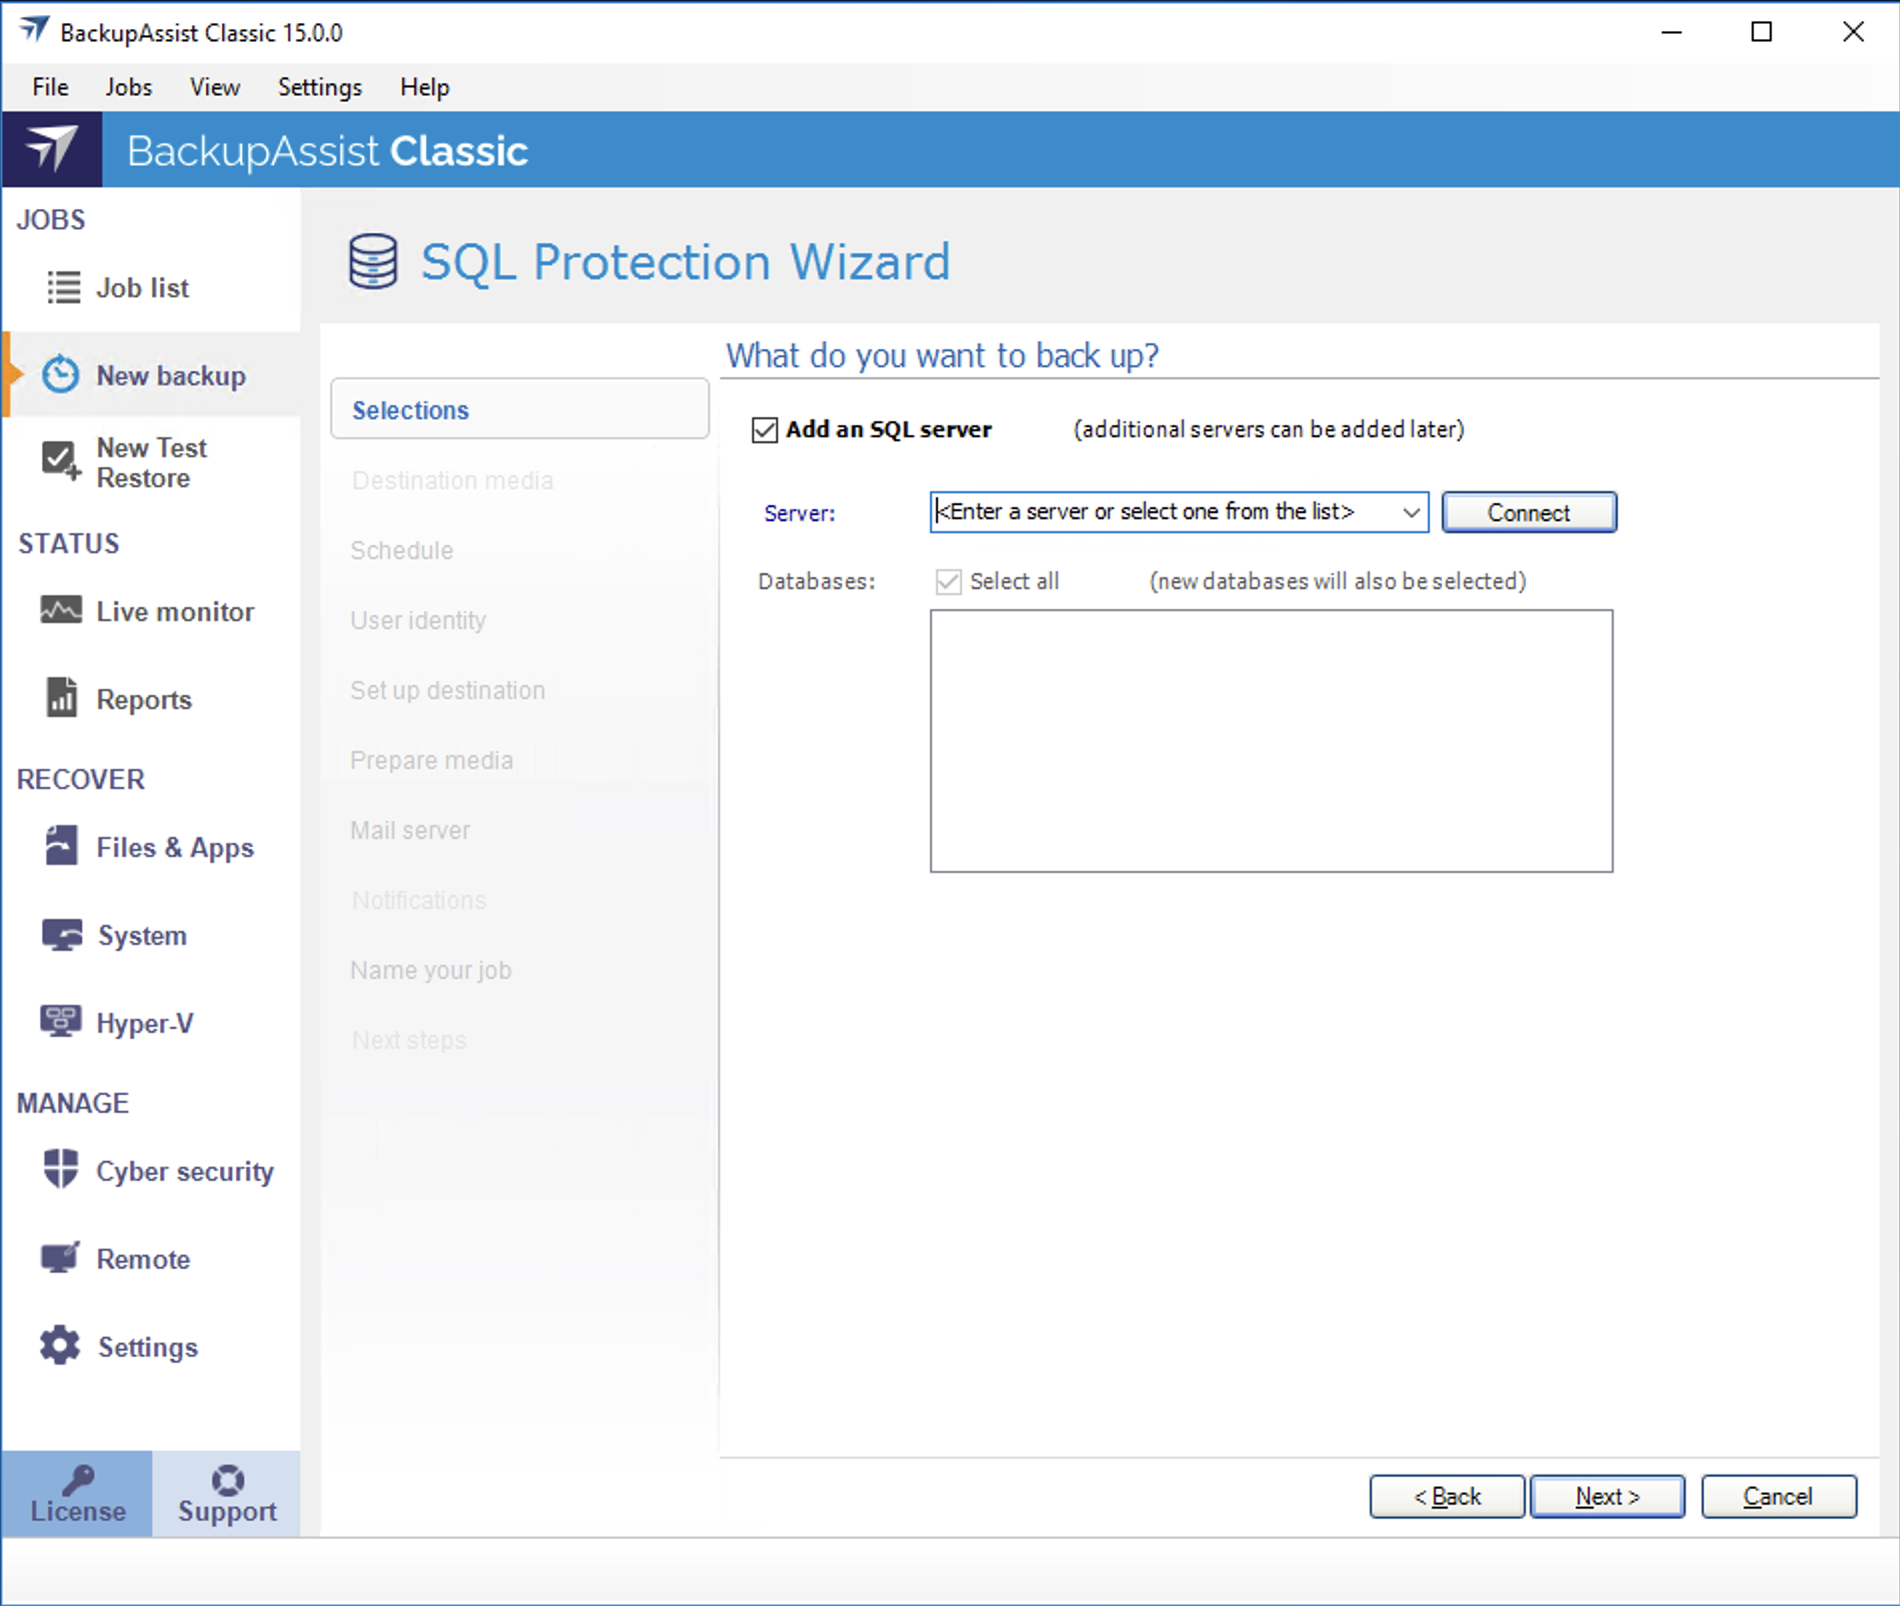Screen dimensions: 1900x1606
Task: Open the Hyper-V recovery icon
Action: [60, 1022]
